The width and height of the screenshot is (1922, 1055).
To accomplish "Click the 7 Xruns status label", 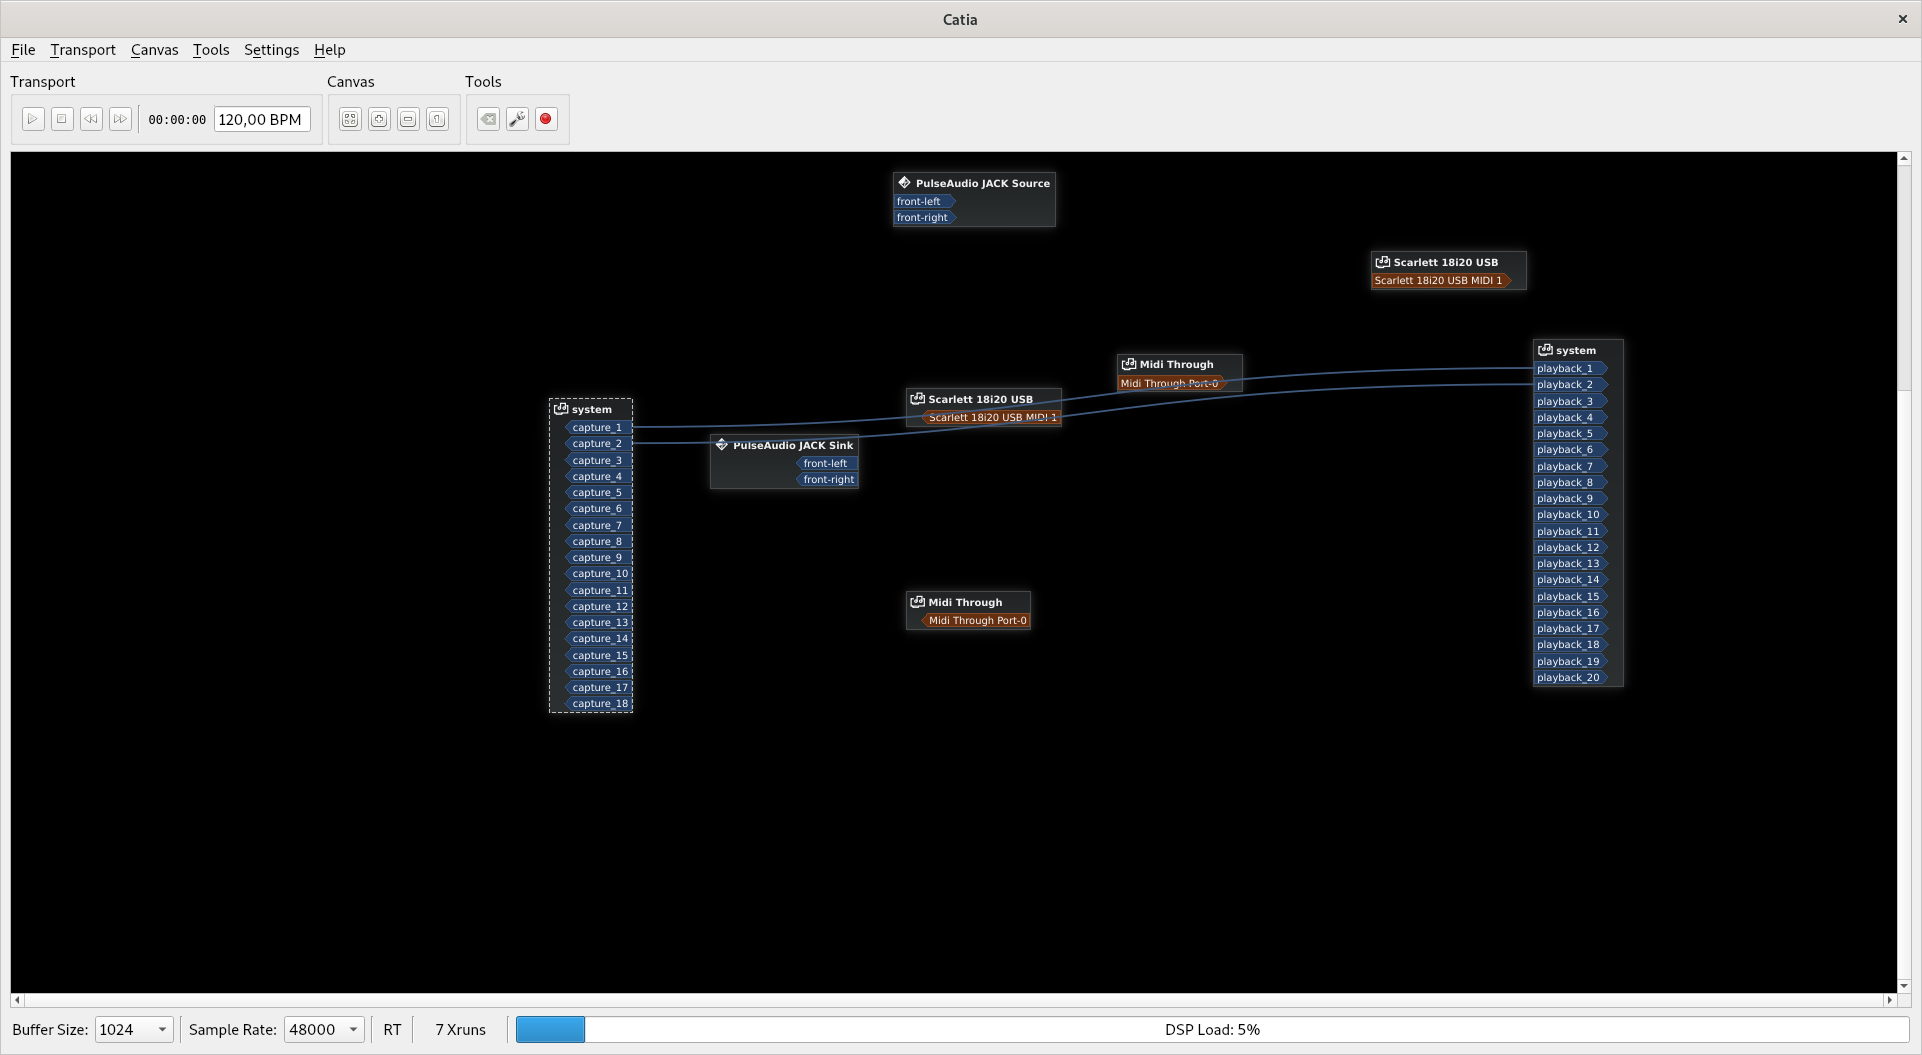I will coord(460,1029).
